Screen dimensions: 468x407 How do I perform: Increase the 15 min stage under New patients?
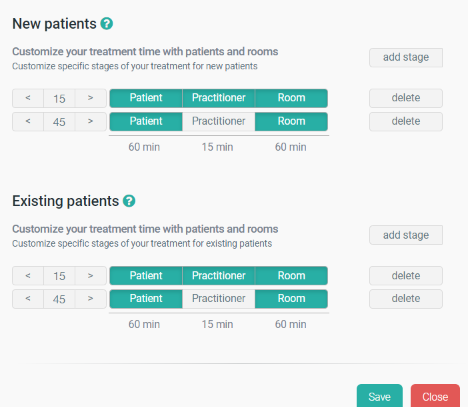pos(90,98)
